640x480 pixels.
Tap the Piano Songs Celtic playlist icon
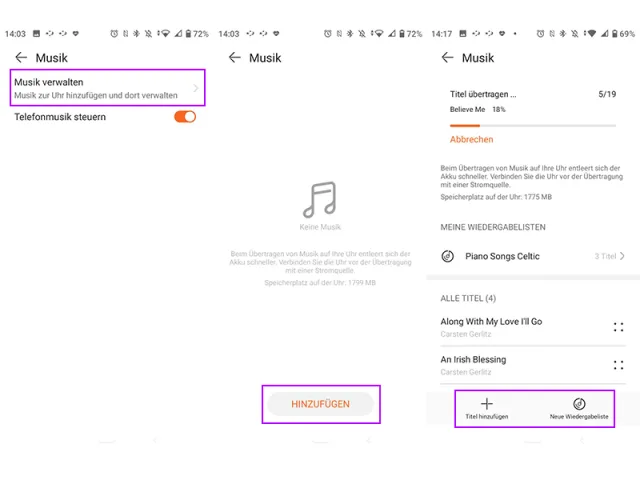448,256
